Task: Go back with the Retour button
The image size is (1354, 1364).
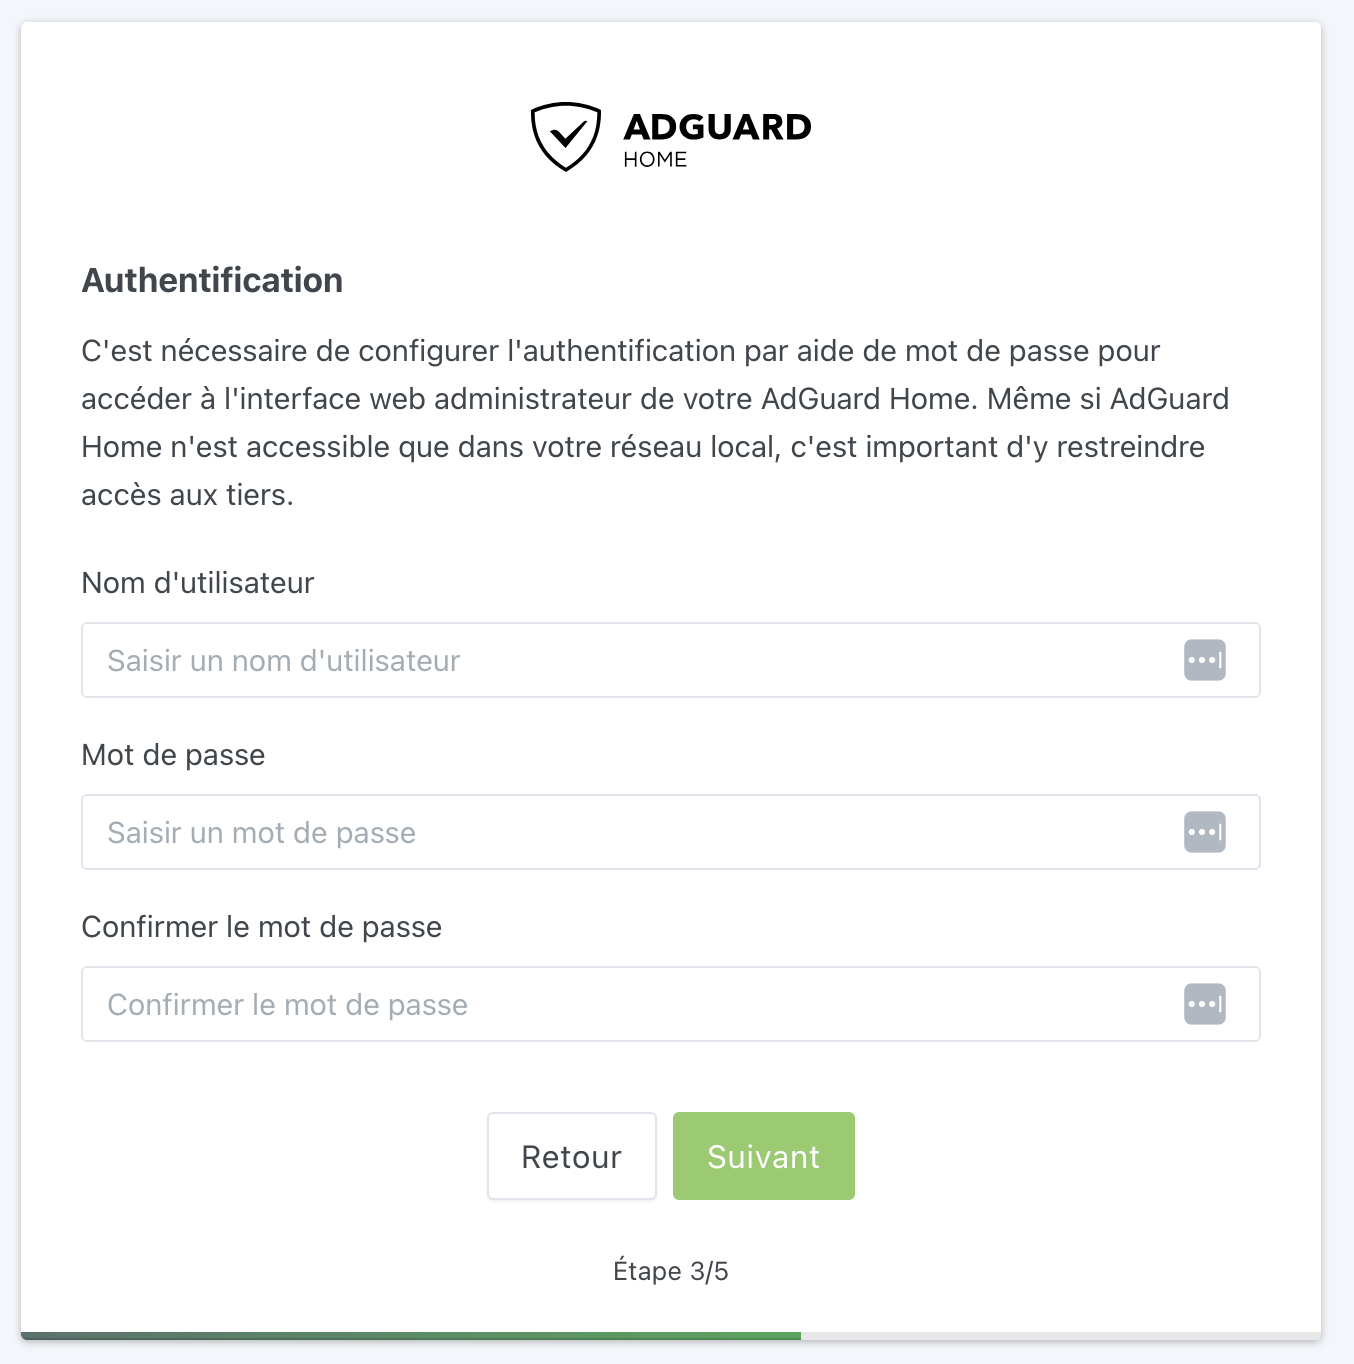Action: coord(572,1156)
